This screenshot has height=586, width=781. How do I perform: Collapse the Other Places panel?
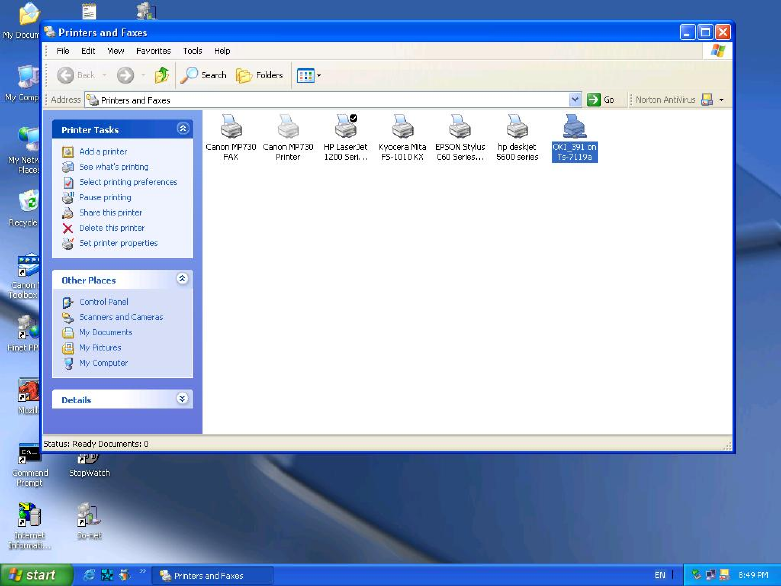click(x=182, y=279)
